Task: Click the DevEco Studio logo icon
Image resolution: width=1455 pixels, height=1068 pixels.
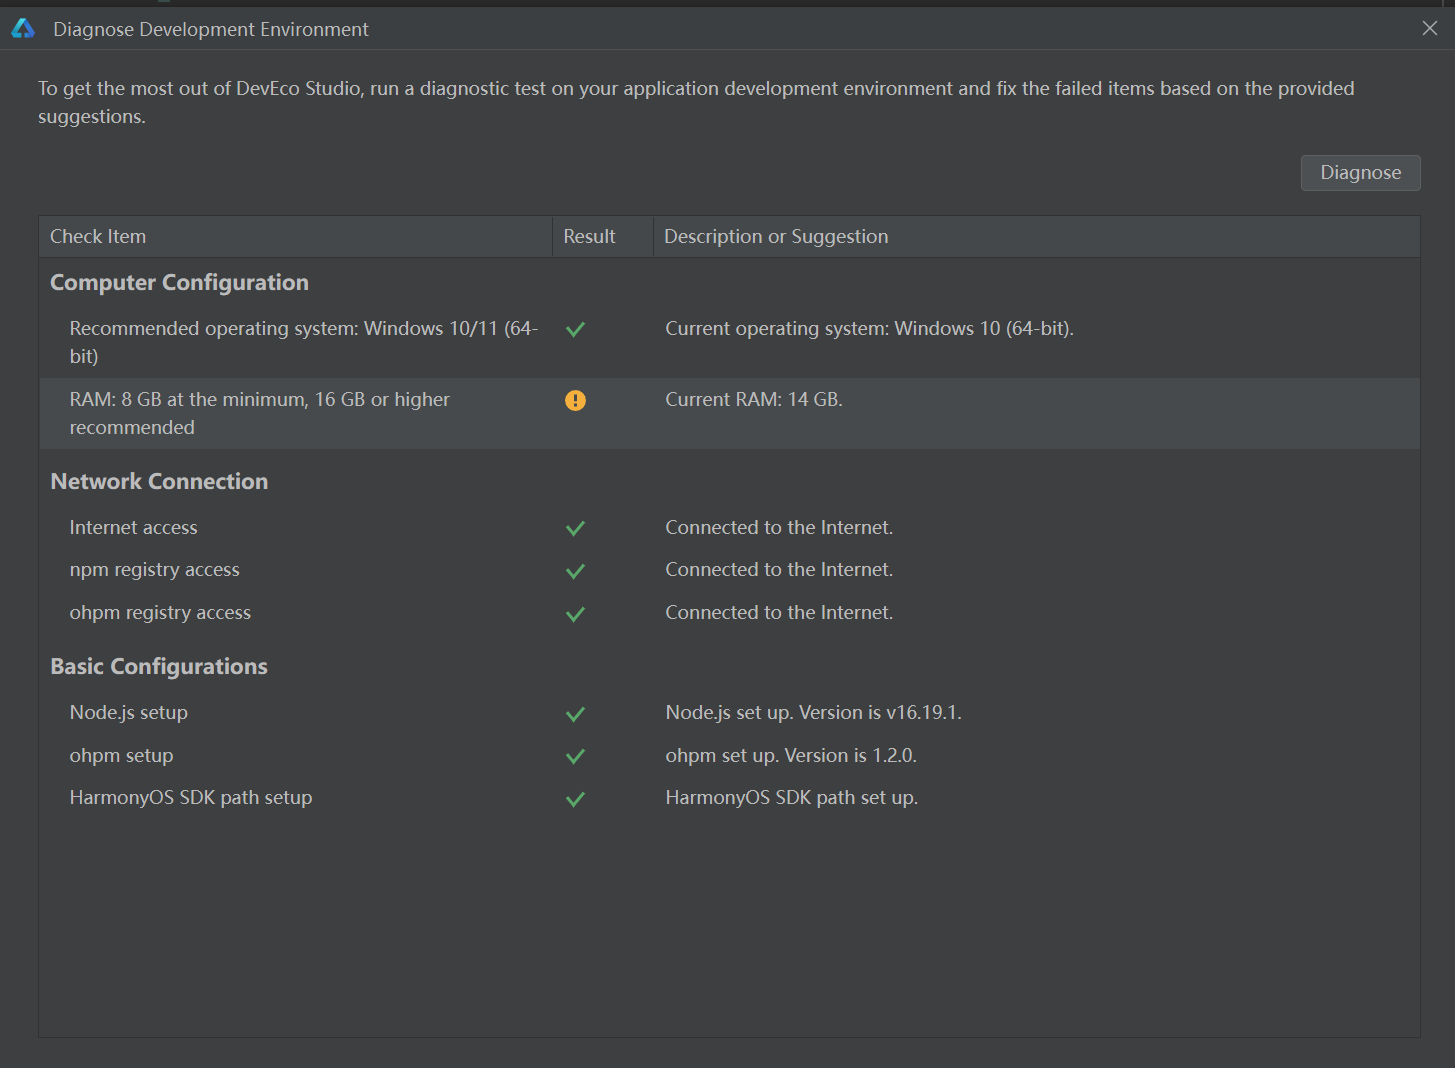Action: pos(23,29)
